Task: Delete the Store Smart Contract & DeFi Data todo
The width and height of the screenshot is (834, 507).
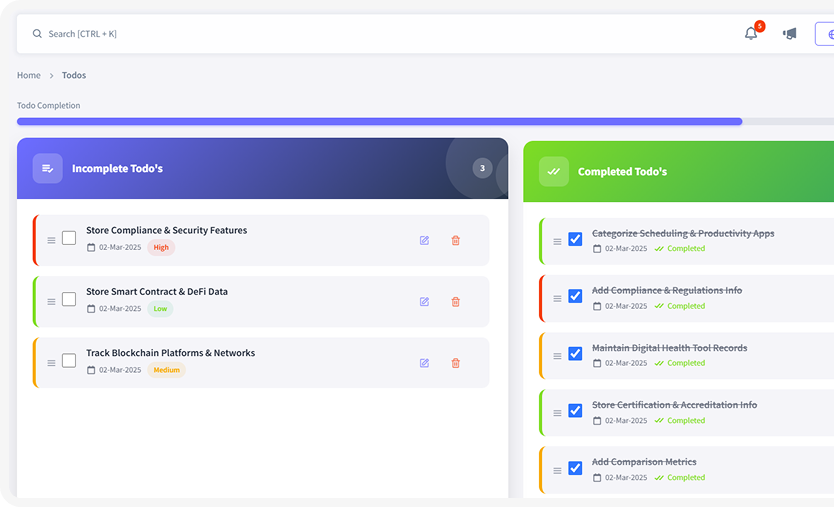Action: coord(456,302)
